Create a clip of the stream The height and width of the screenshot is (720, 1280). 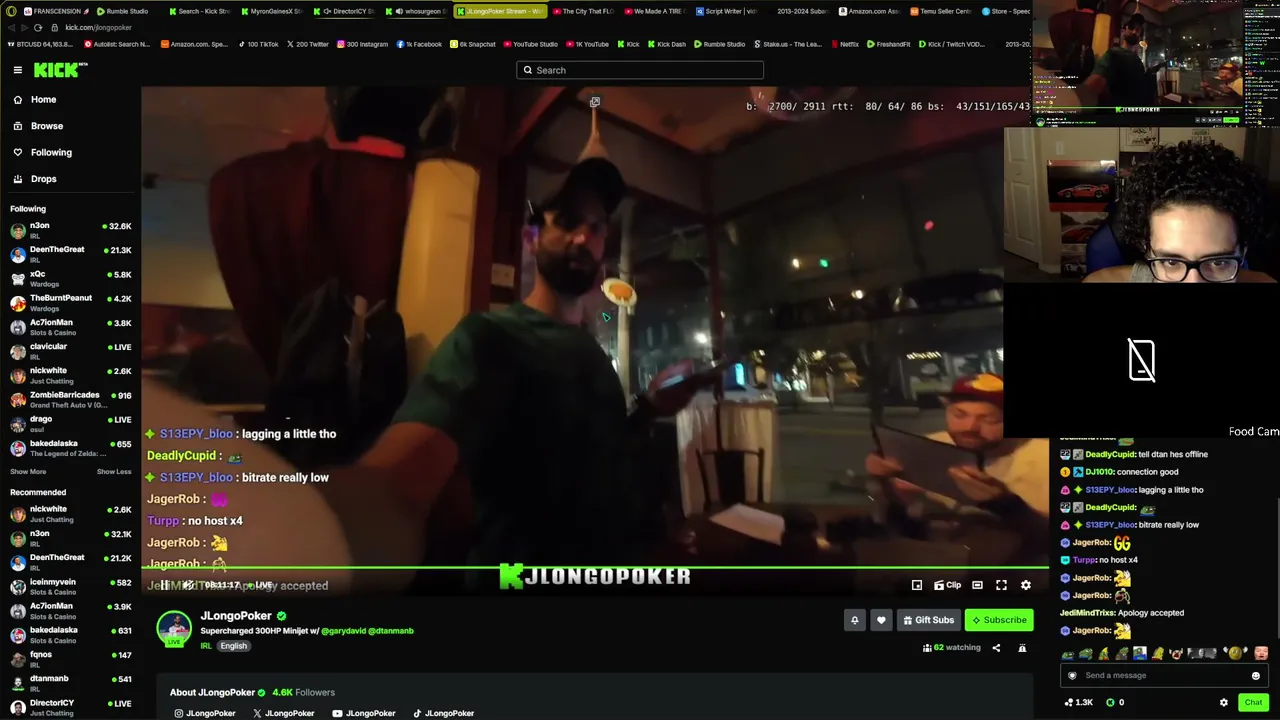pos(947,585)
